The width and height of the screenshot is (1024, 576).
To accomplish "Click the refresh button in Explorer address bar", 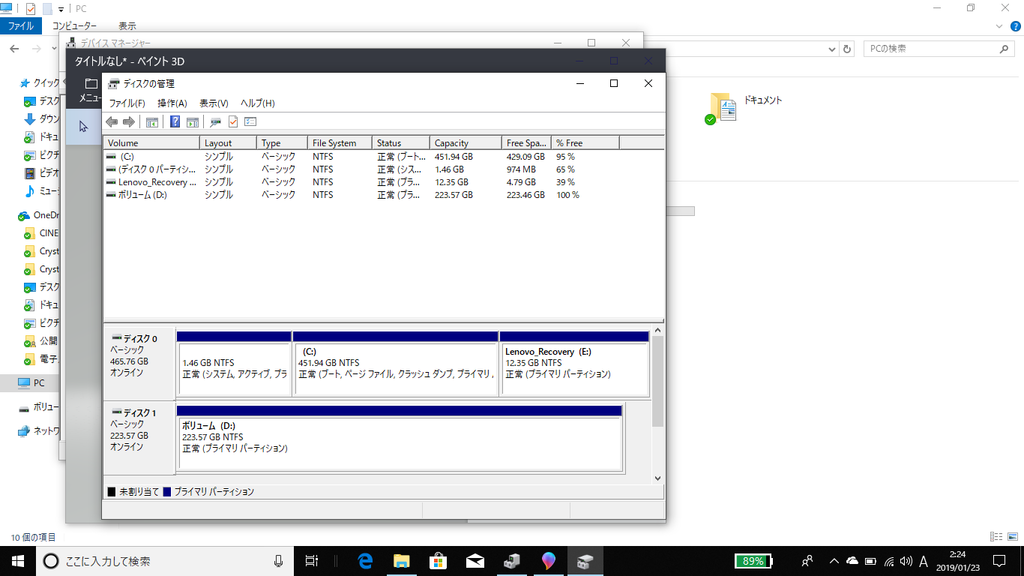I will [847, 49].
